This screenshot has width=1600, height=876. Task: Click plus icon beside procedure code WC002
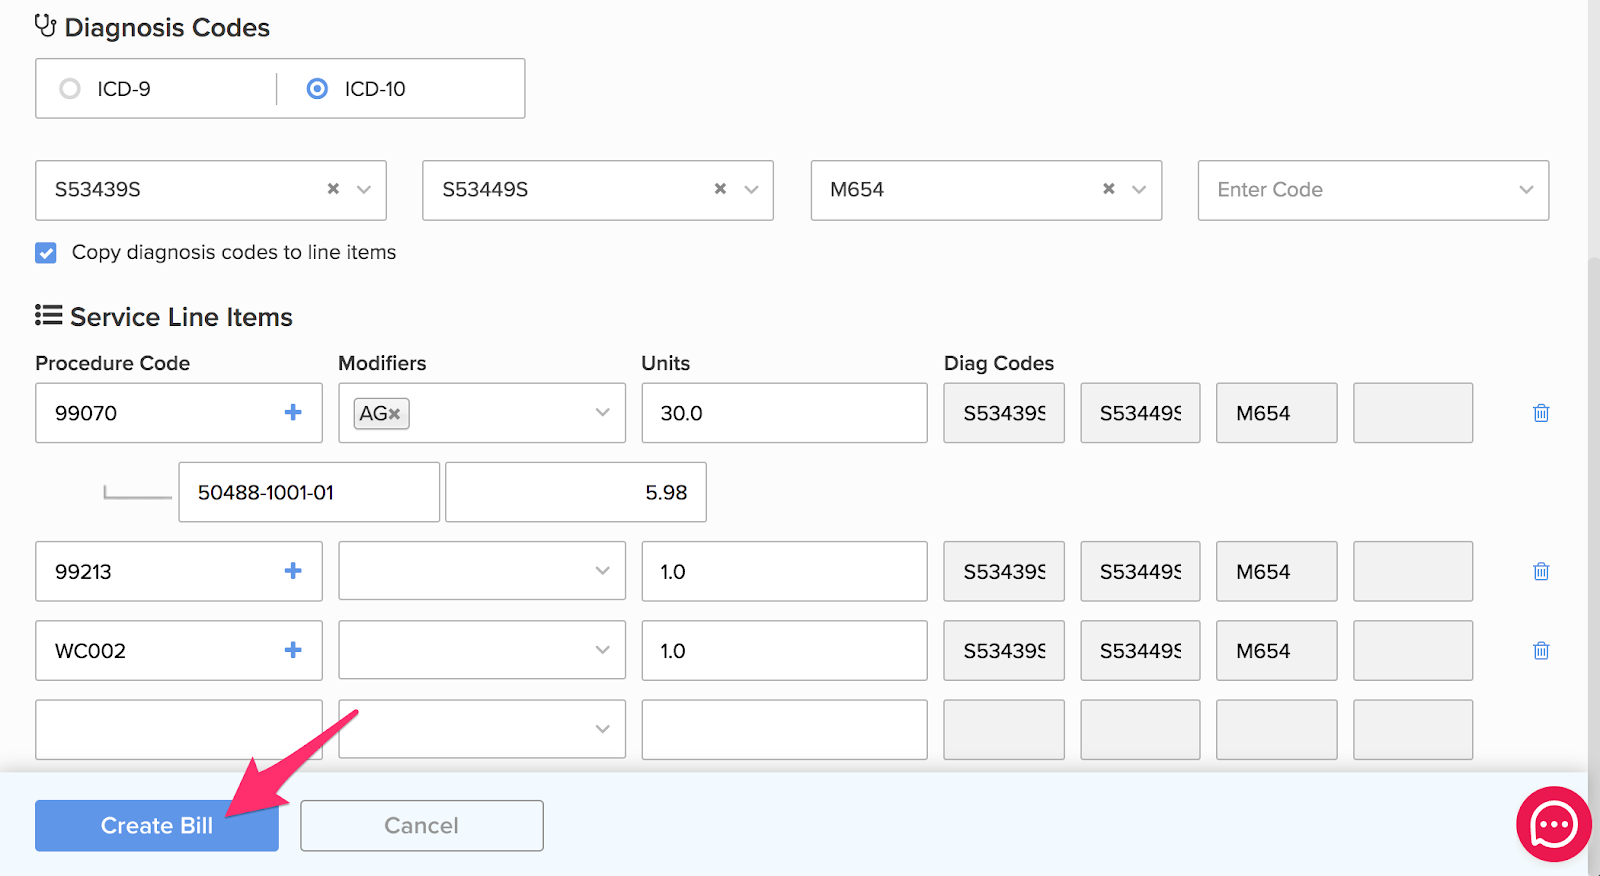click(293, 650)
